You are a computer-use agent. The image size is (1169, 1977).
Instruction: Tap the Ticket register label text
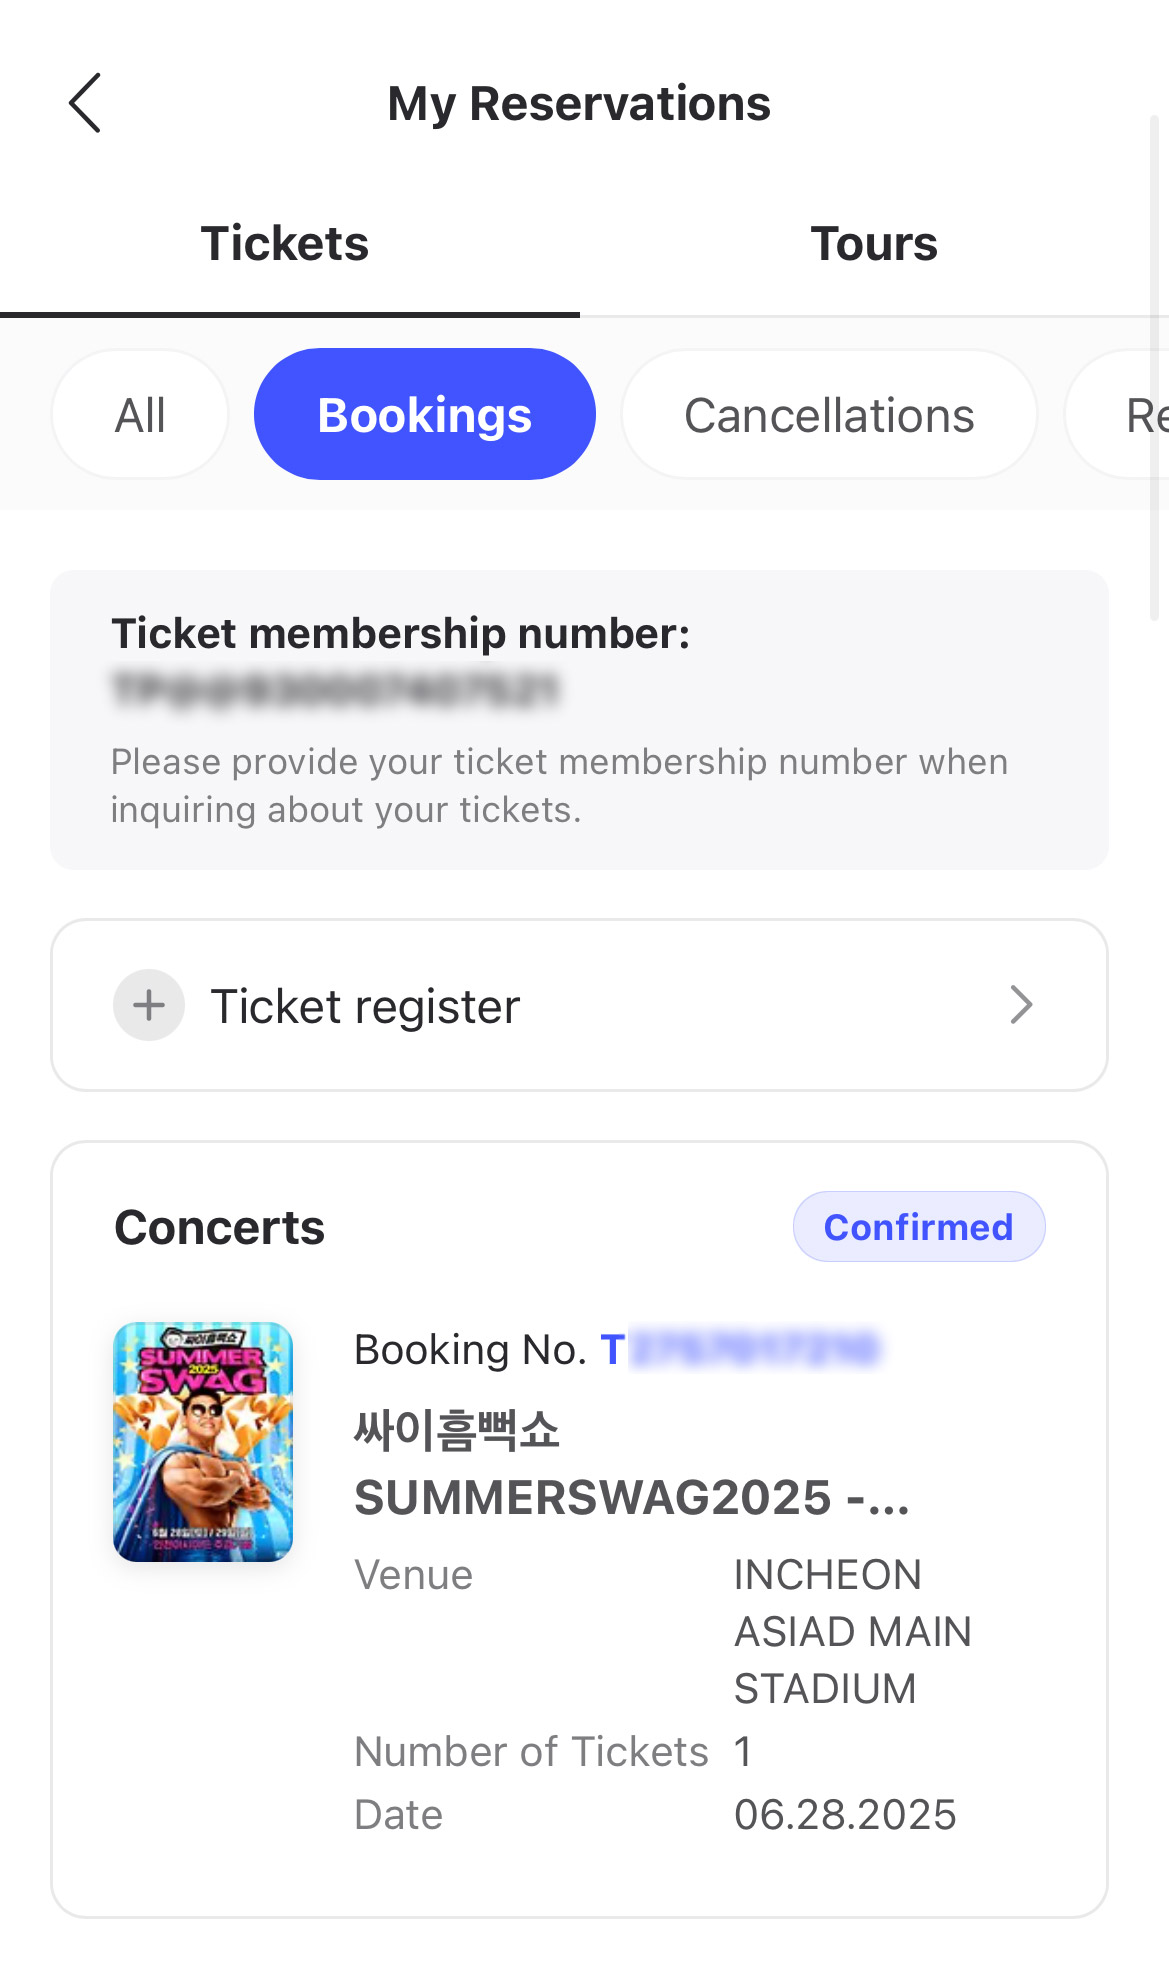tap(365, 1006)
